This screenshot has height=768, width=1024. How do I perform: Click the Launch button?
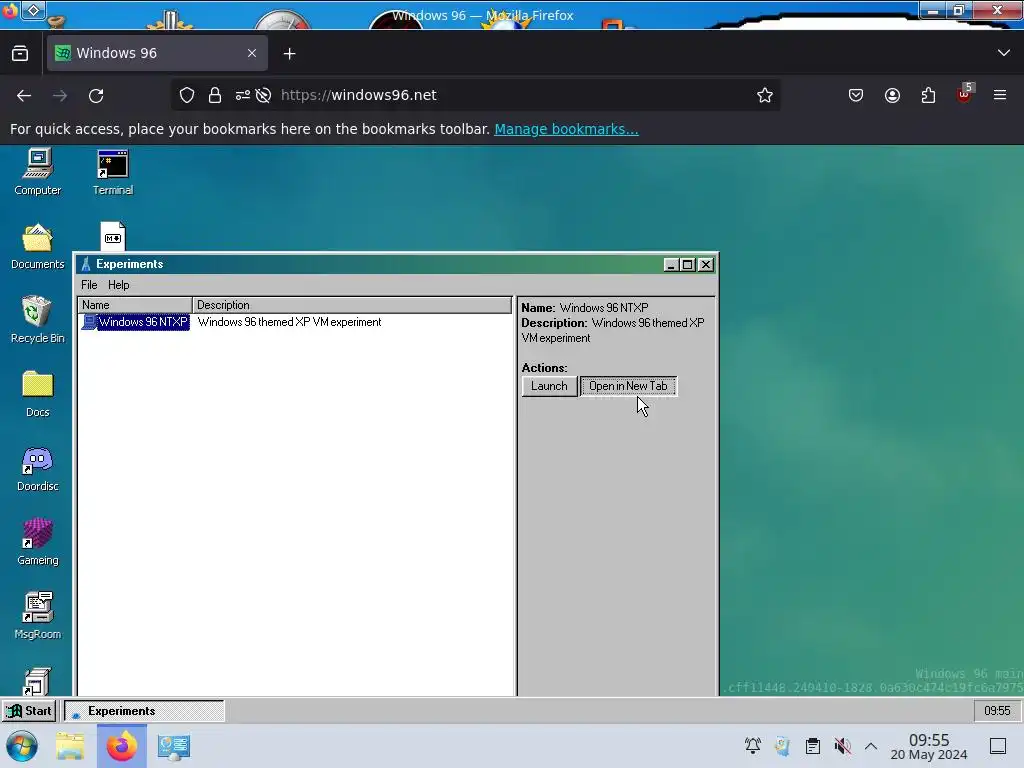pos(549,386)
